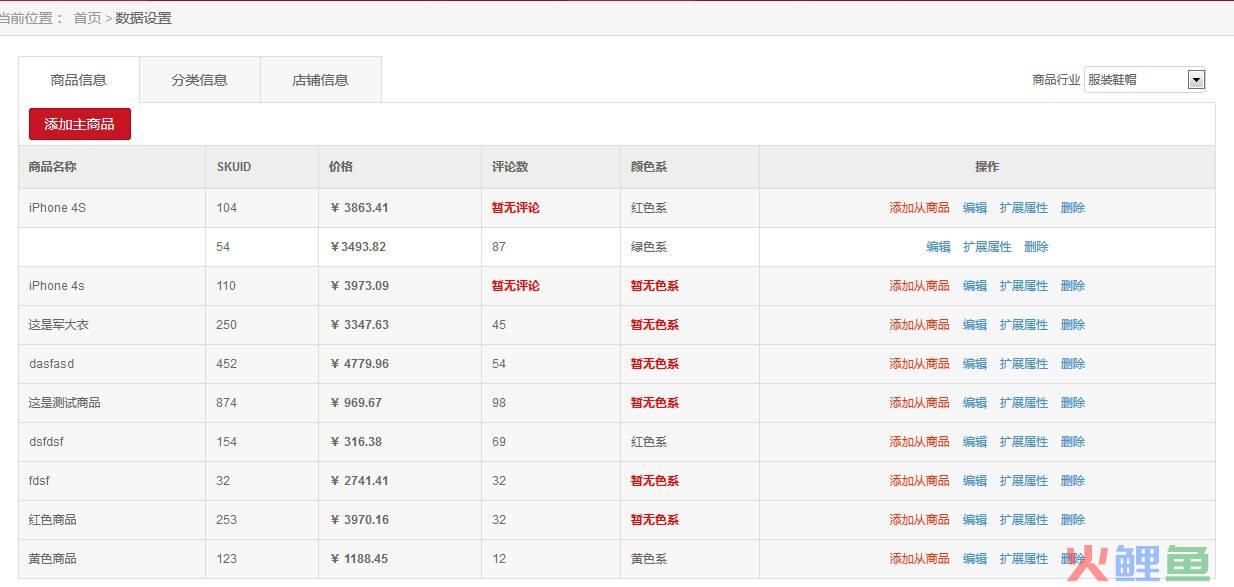Screen dimensions: 1234x587
Task: Switch to the 商品信息 tab
Action: tap(79, 80)
